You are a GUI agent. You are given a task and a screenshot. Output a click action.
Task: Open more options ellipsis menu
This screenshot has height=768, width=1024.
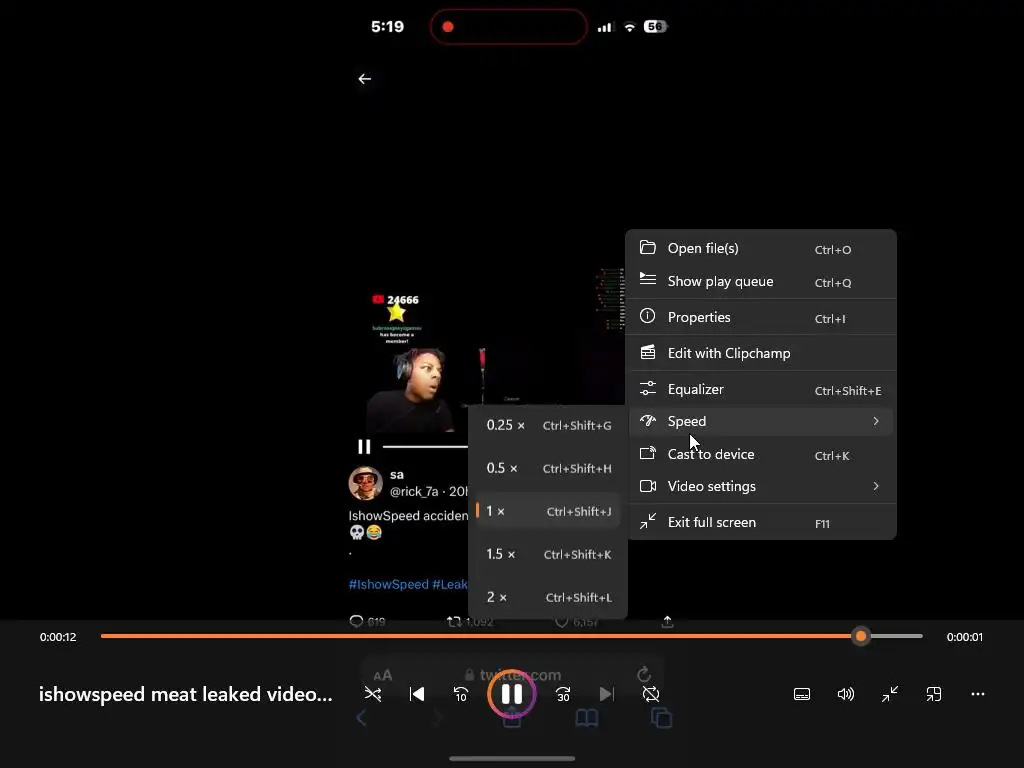978,694
